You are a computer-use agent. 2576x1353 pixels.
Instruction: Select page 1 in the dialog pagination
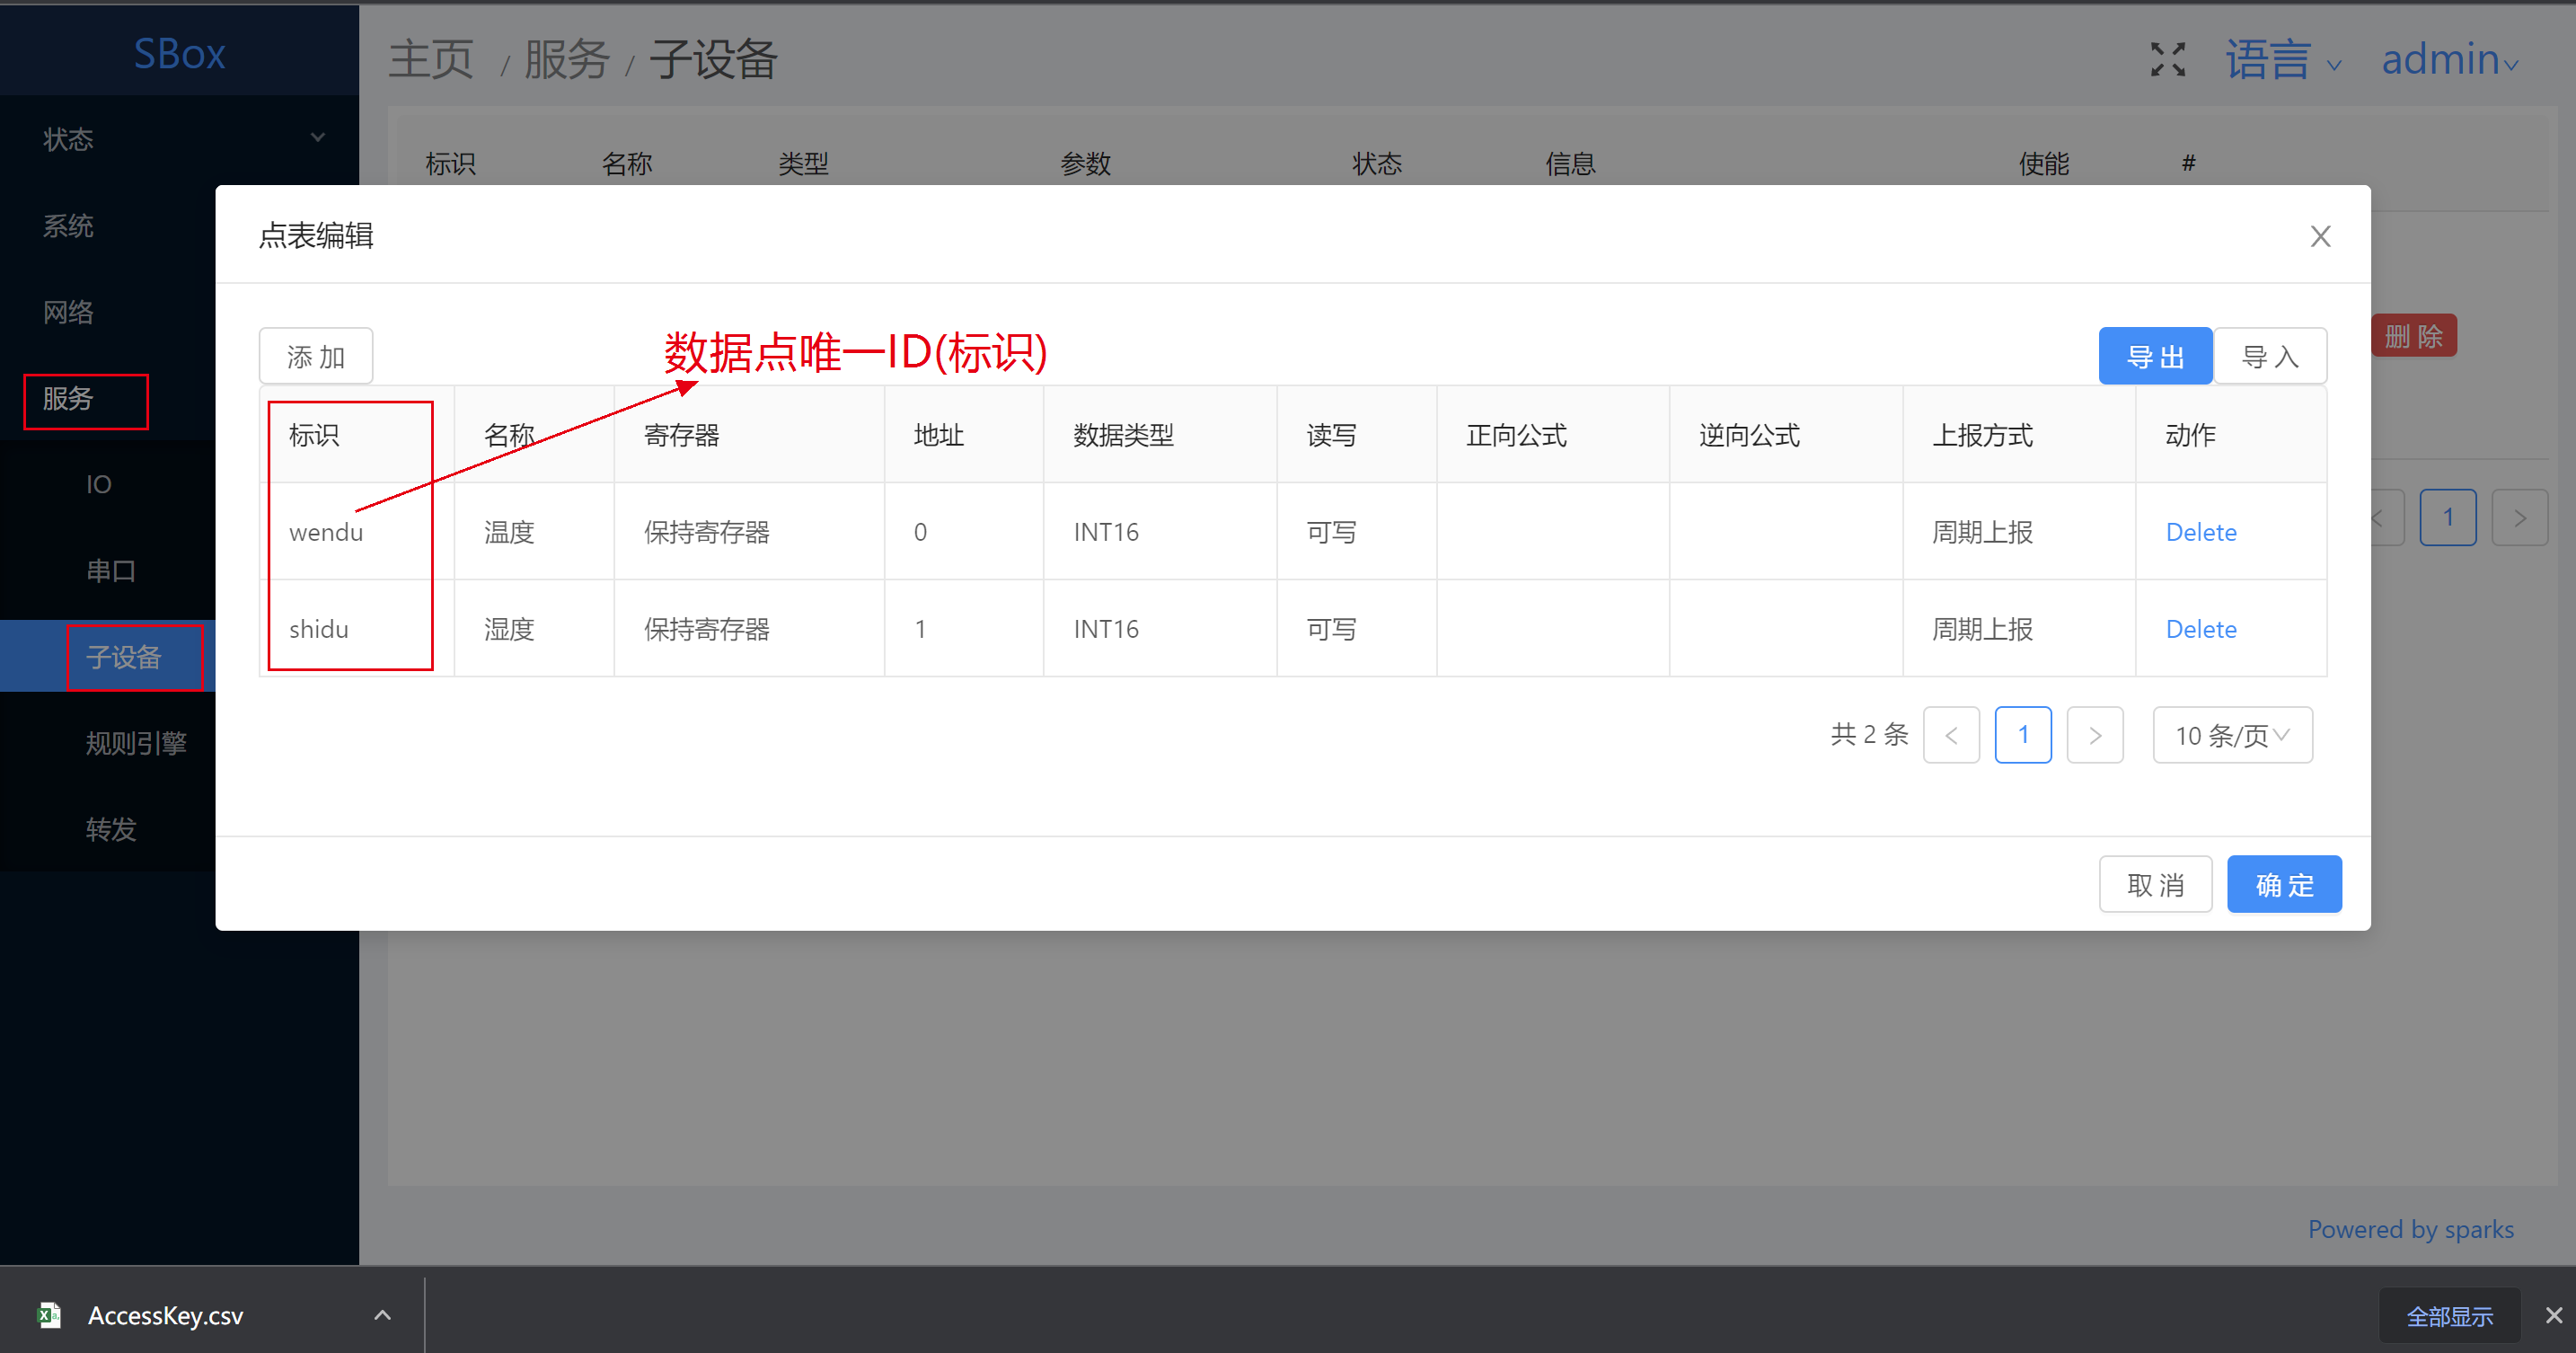pos(2022,735)
